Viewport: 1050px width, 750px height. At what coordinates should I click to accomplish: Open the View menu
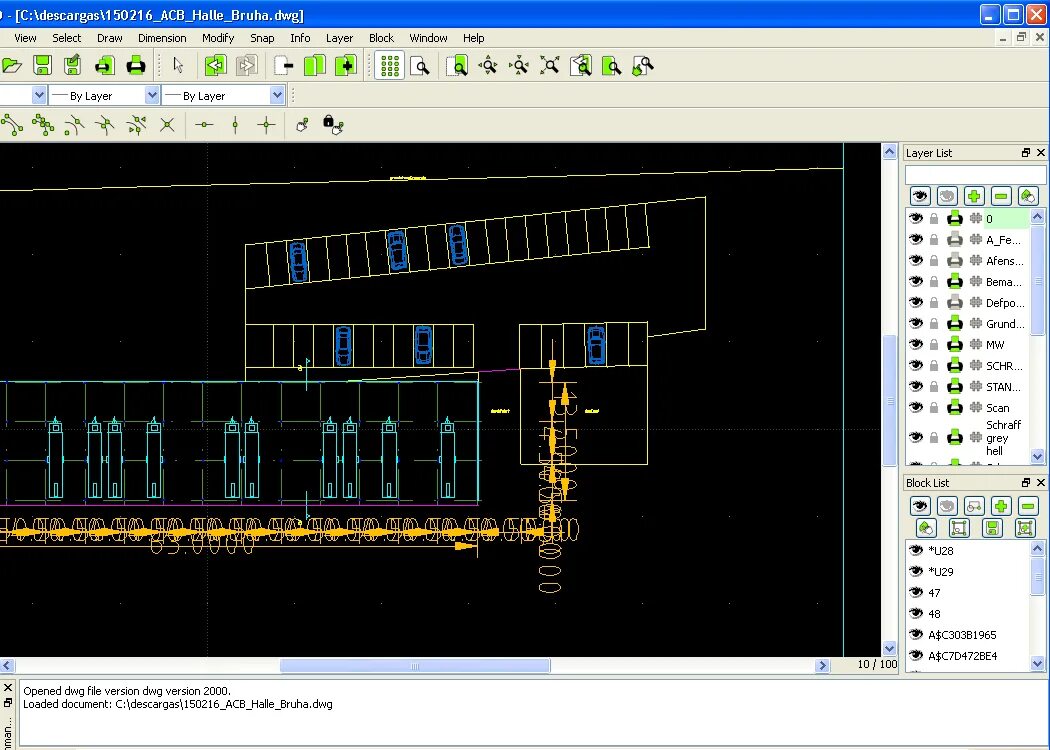(25, 38)
